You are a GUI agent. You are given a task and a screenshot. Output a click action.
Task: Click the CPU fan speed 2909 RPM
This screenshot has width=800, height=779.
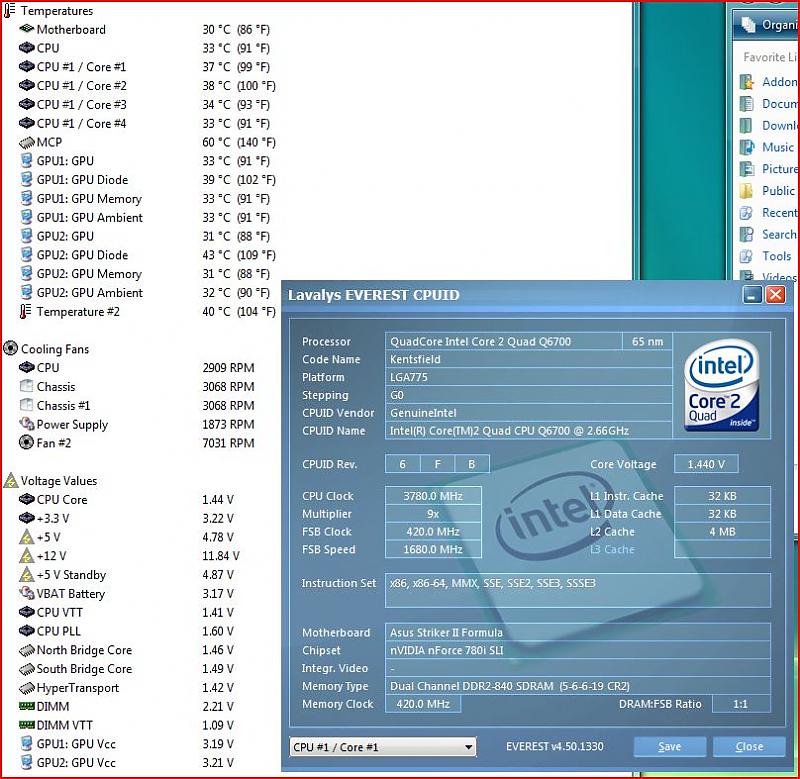pos(228,368)
